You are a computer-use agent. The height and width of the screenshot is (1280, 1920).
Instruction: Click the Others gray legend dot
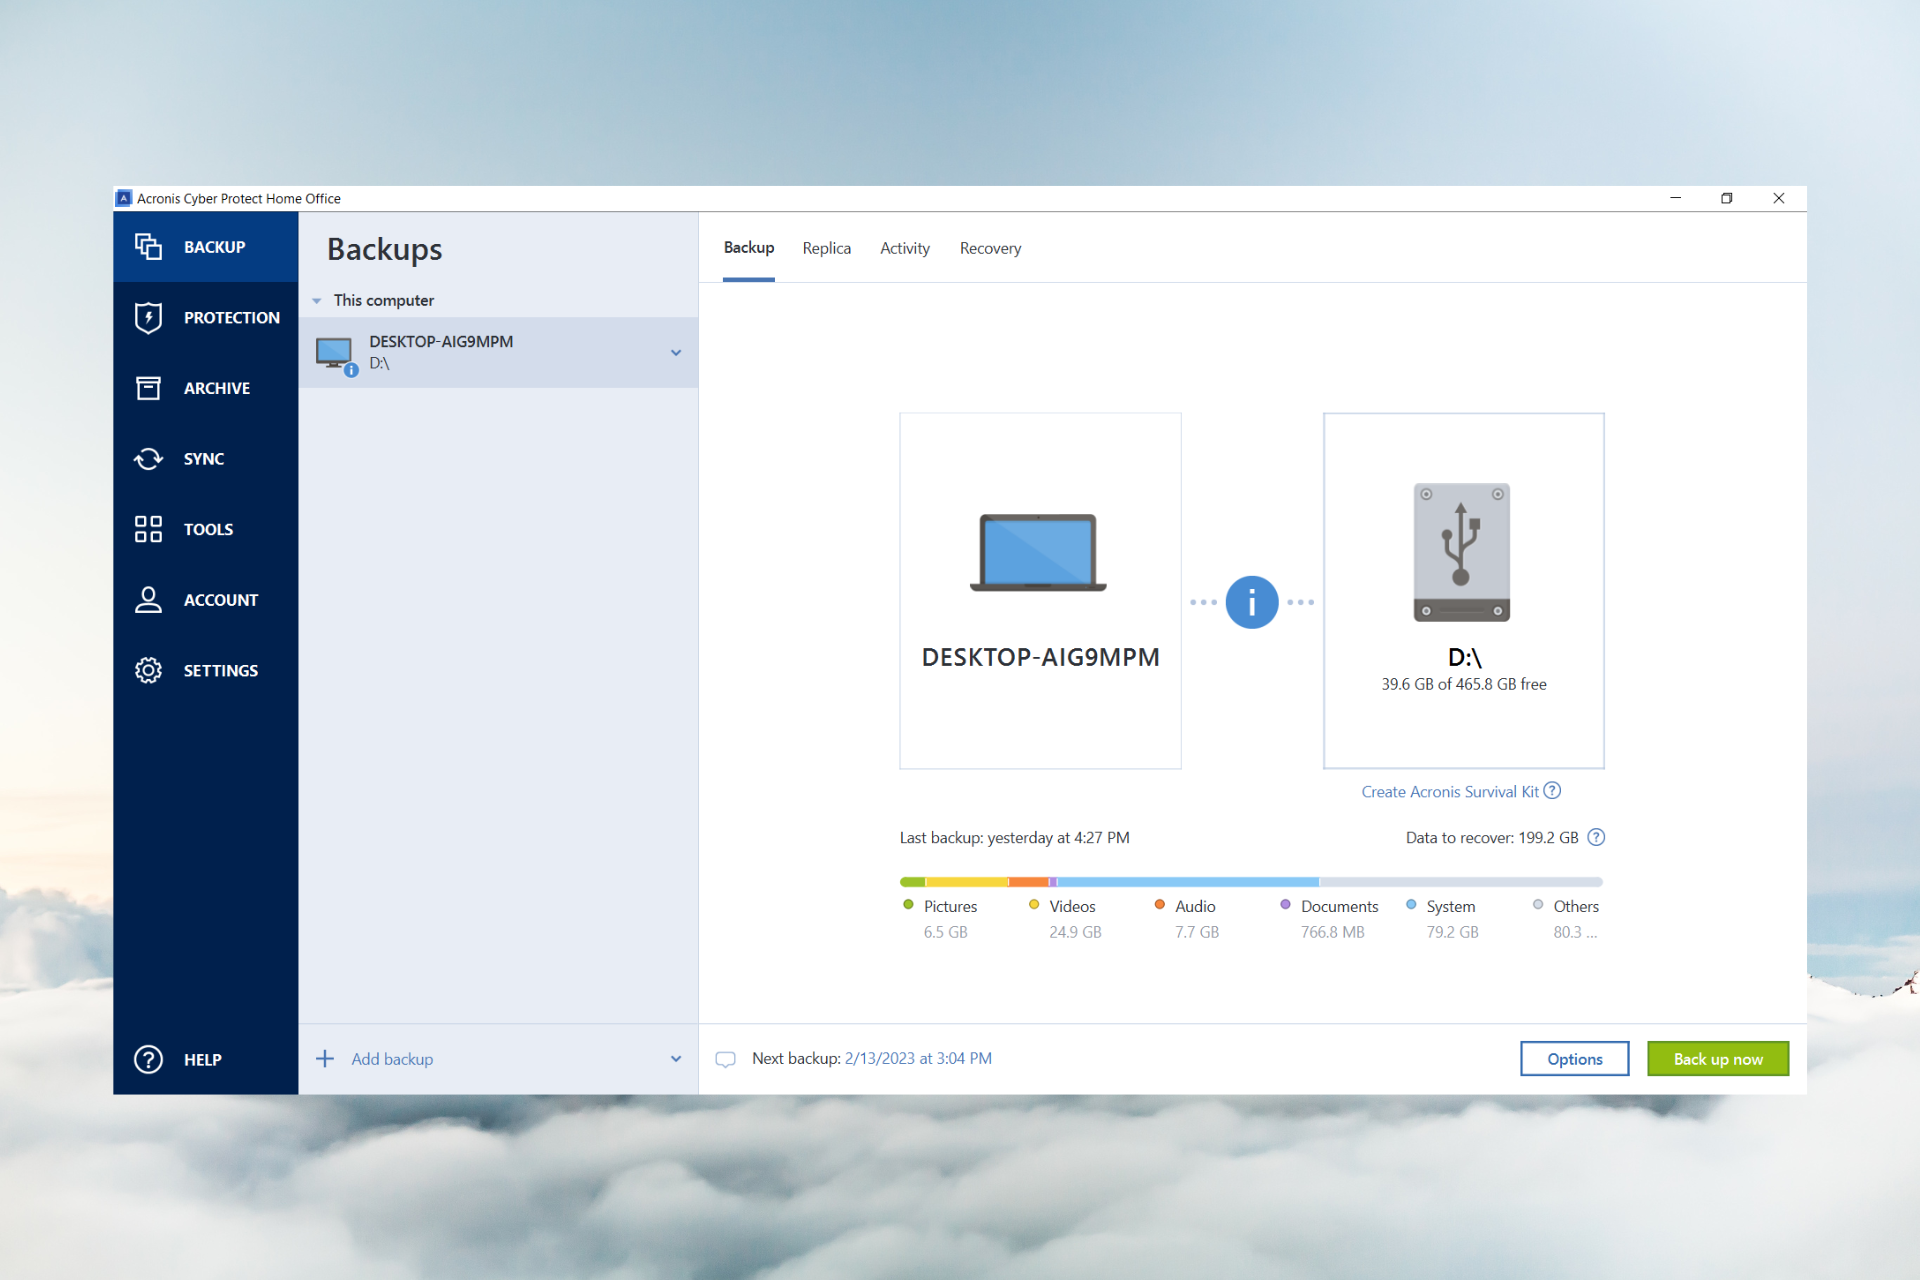[x=1538, y=905]
